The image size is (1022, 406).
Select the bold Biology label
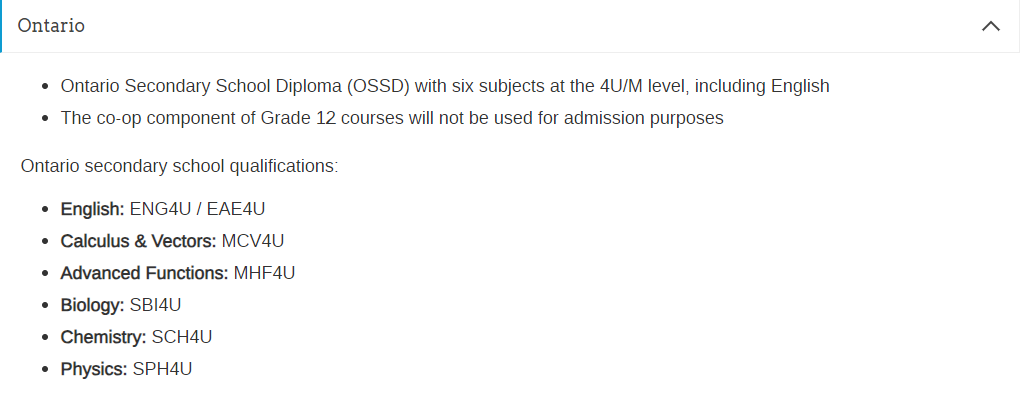[93, 305]
